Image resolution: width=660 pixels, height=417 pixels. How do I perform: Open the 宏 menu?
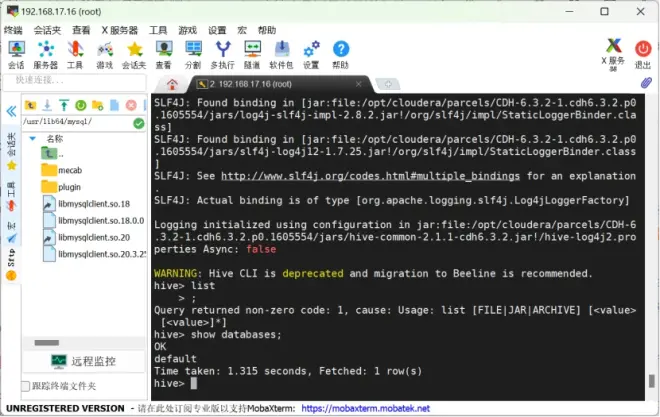242,30
